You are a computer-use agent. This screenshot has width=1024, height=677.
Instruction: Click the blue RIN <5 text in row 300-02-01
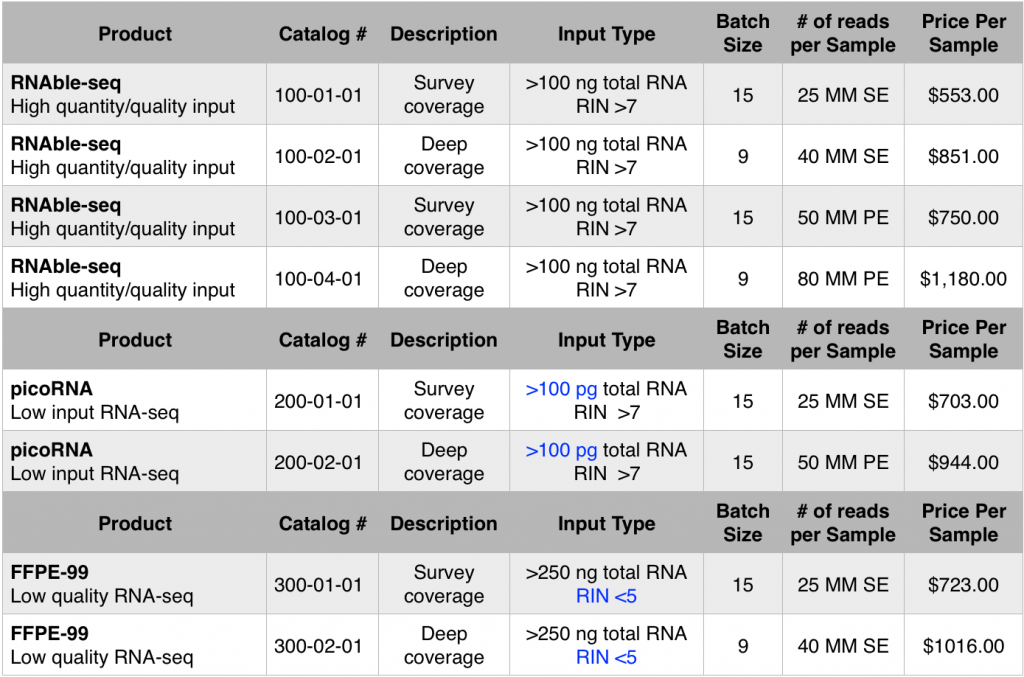pos(606,657)
